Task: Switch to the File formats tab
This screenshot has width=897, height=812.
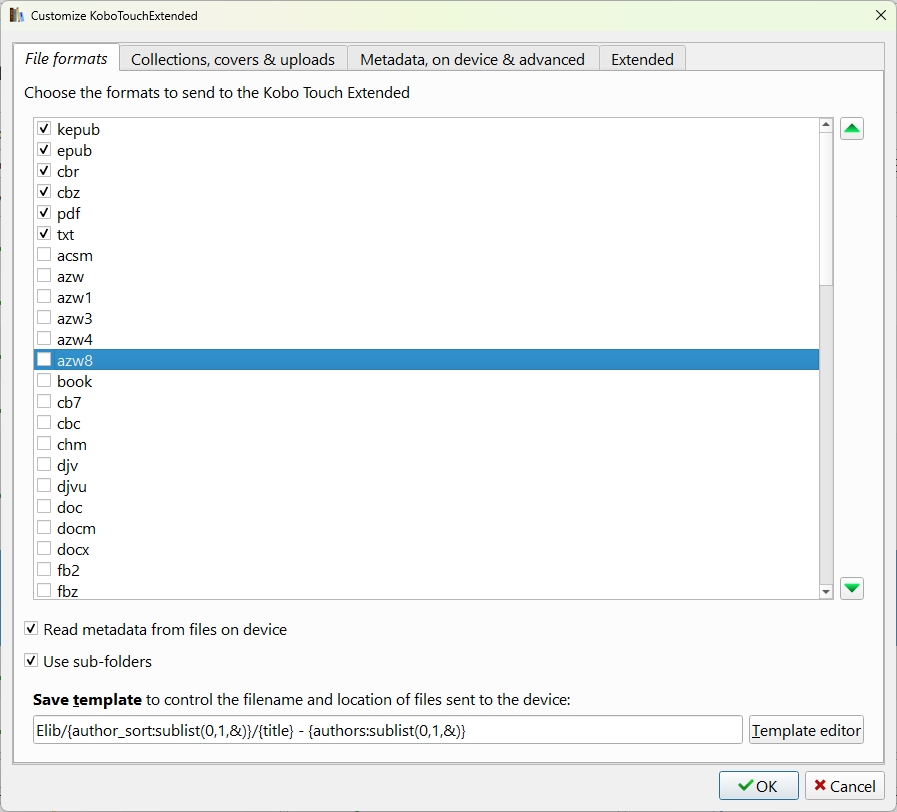Action: tap(66, 58)
